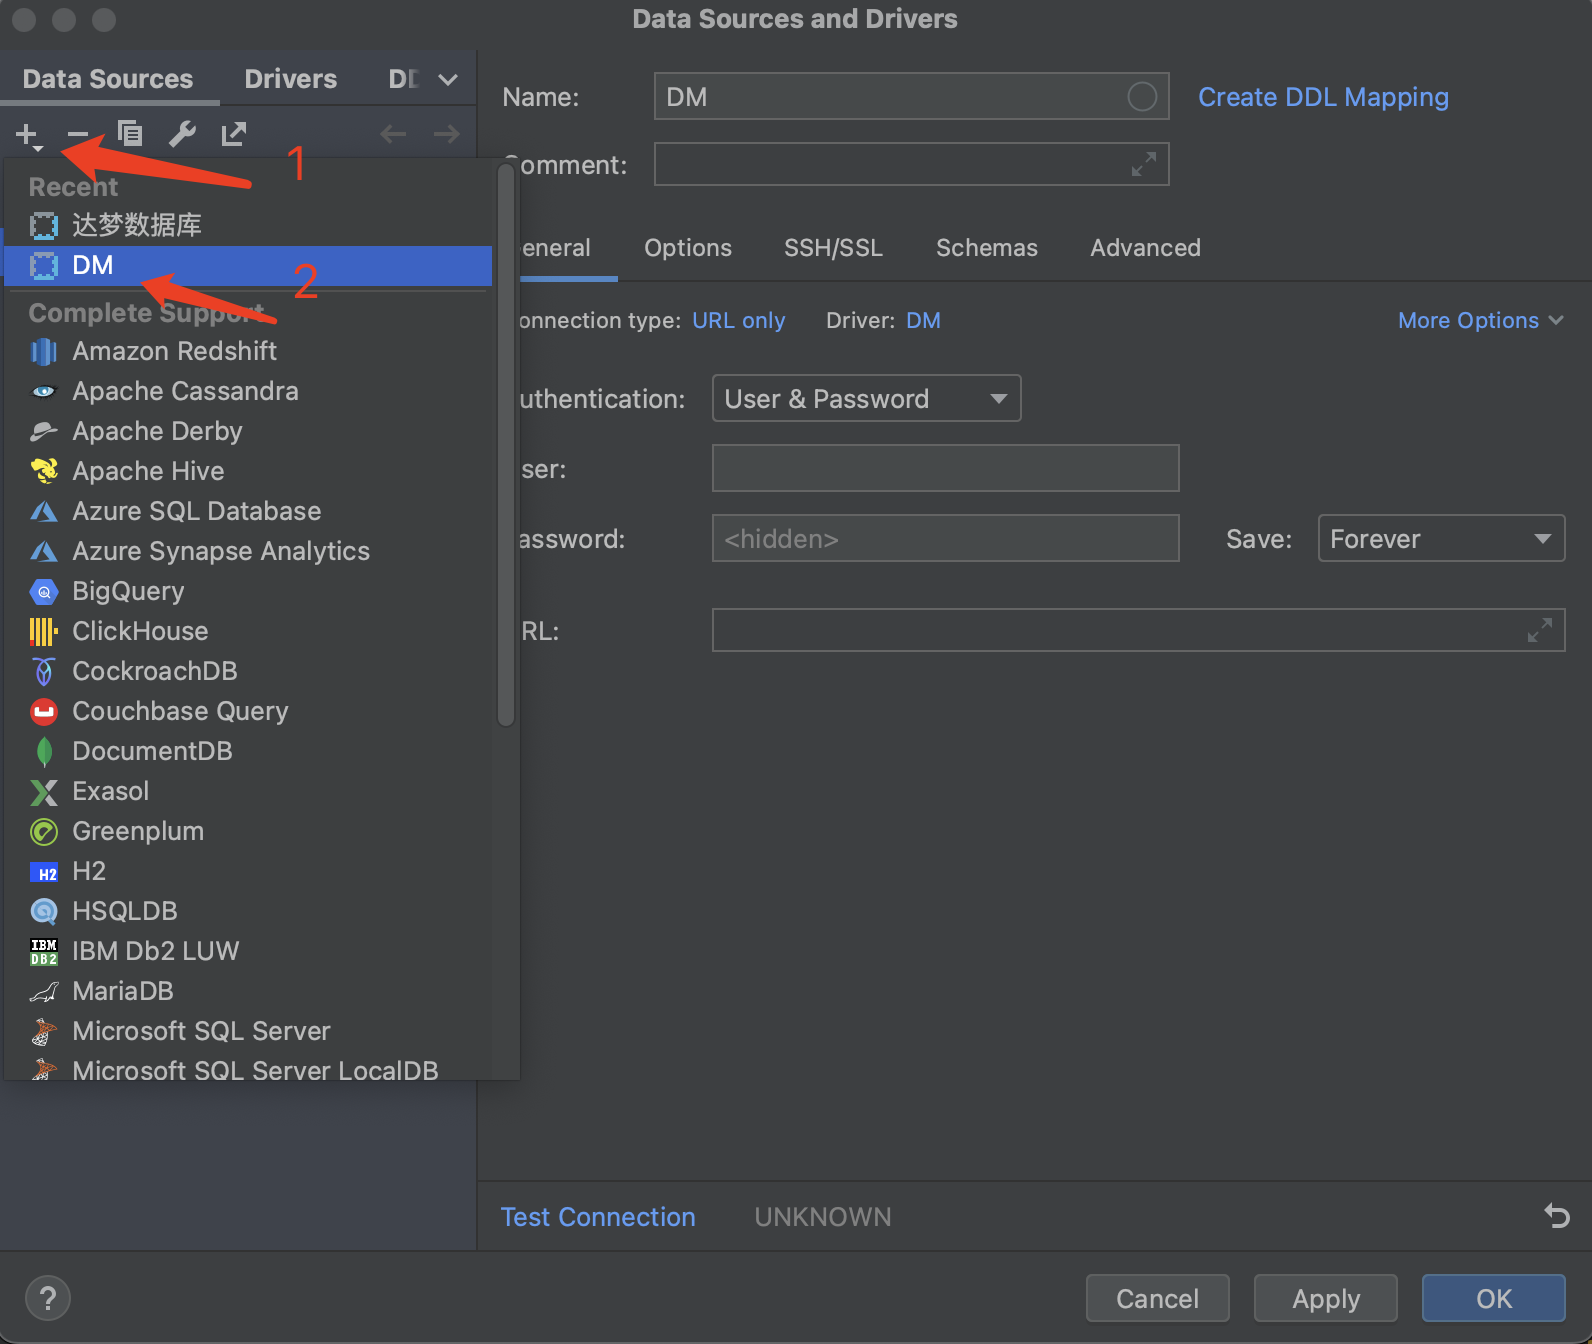The width and height of the screenshot is (1592, 1344).
Task: Expand More Options dropdown
Action: point(1481,320)
